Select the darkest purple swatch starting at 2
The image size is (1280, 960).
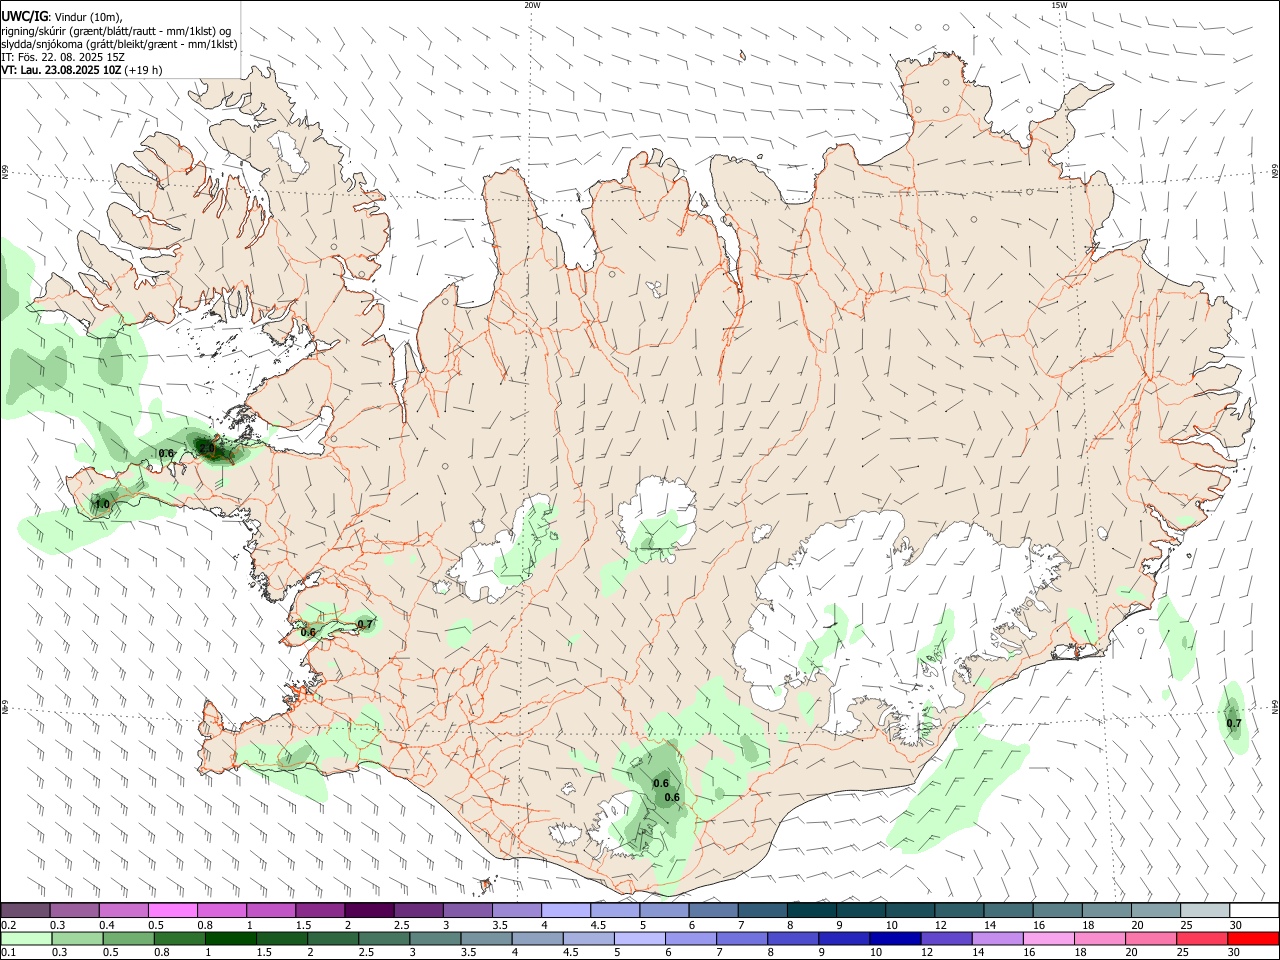tap(369, 911)
